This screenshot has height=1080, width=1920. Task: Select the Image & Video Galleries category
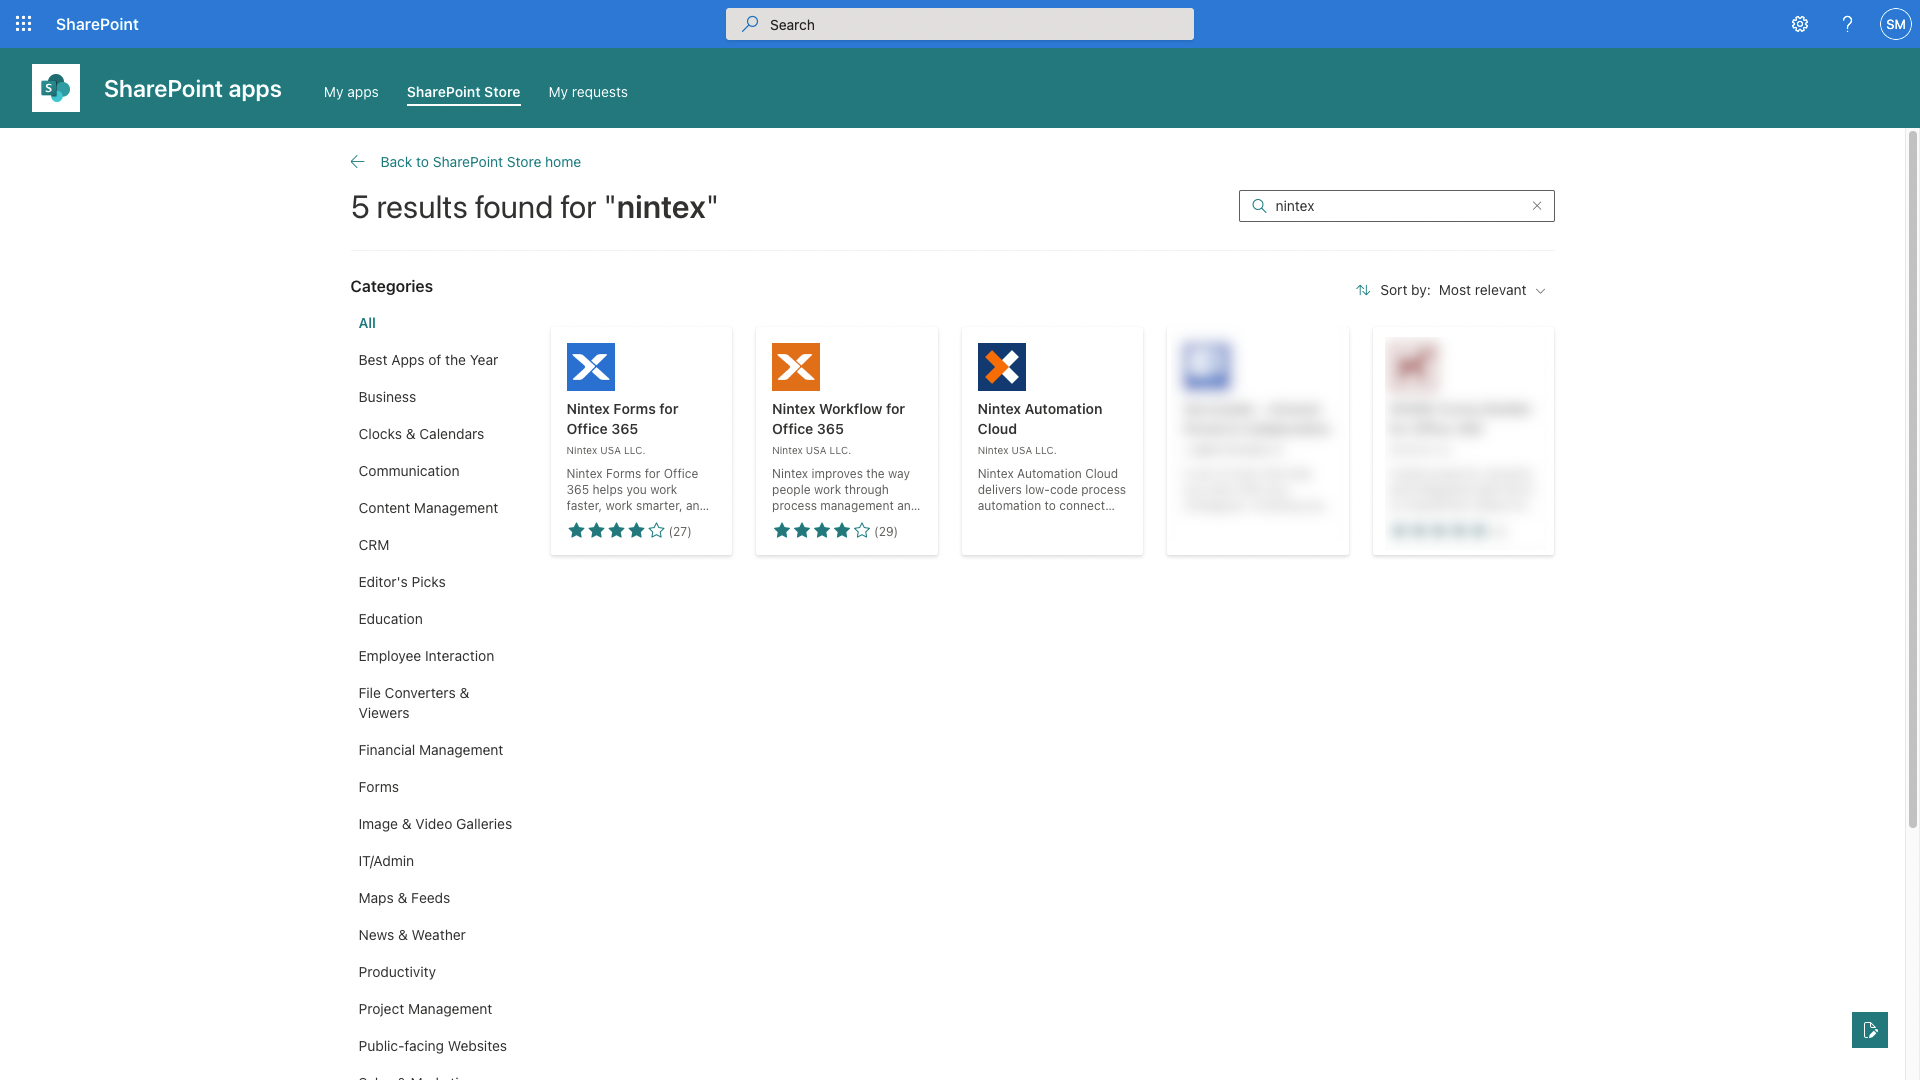click(435, 824)
